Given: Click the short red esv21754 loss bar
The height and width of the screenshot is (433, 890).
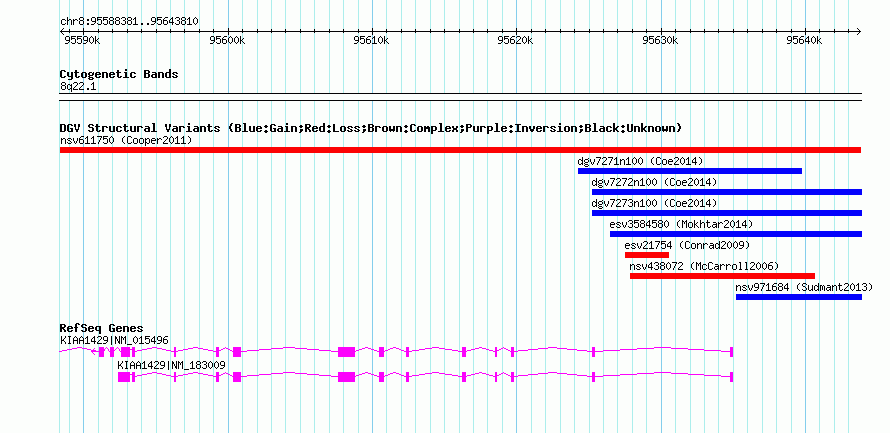Looking at the screenshot, I should (647, 255).
